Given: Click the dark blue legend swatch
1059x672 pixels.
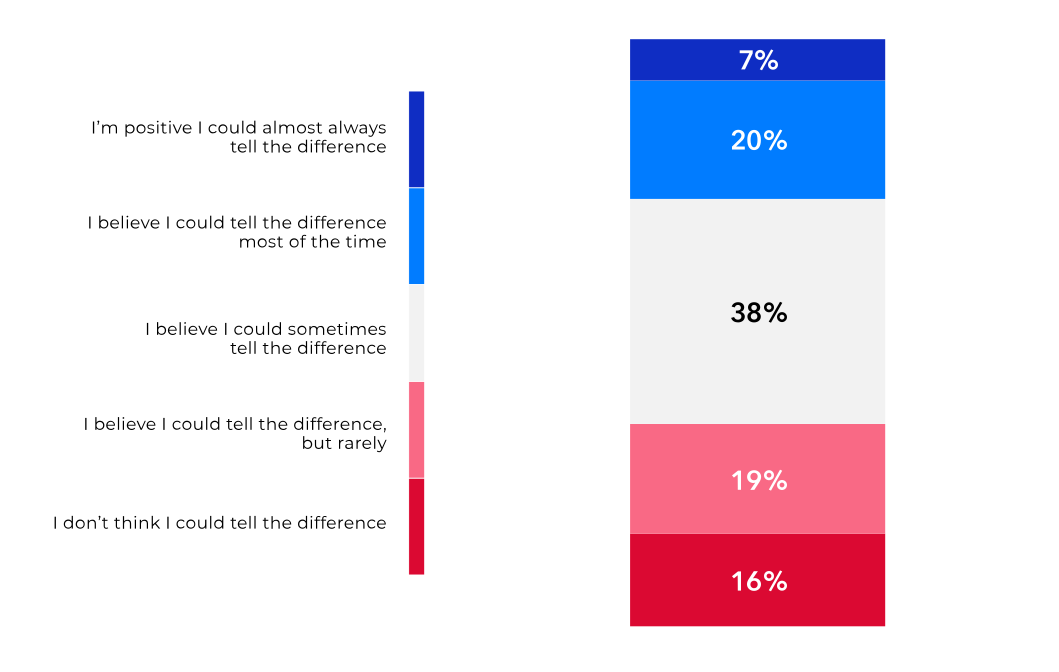Looking at the screenshot, I should pos(416,139).
